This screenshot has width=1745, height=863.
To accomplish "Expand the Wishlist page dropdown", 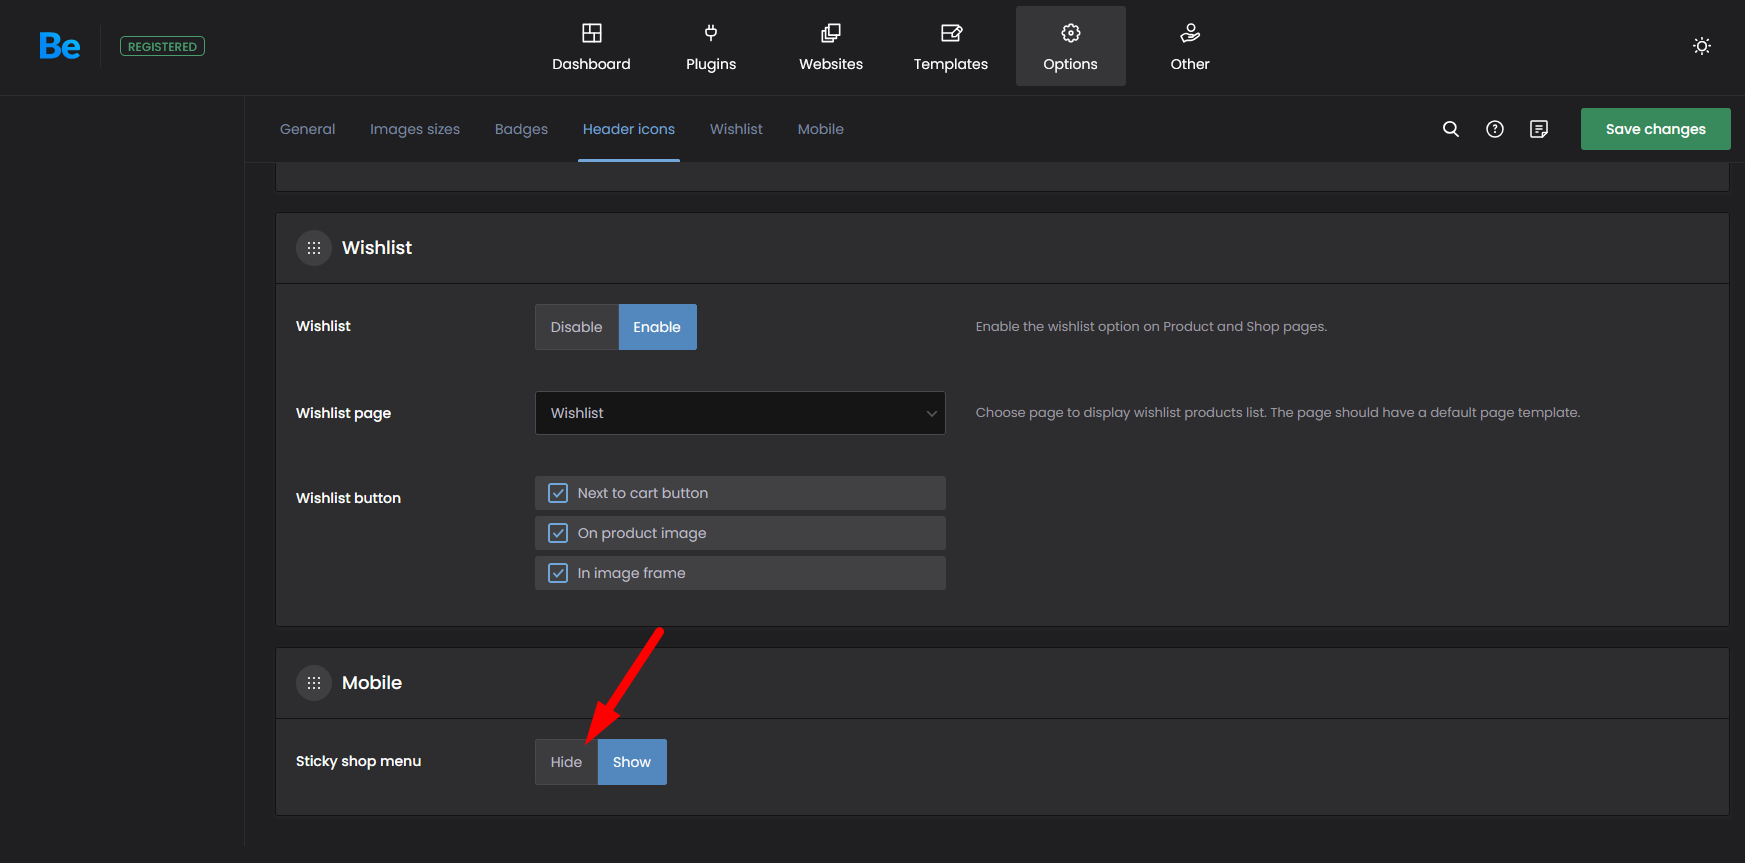I will click(740, 413).
